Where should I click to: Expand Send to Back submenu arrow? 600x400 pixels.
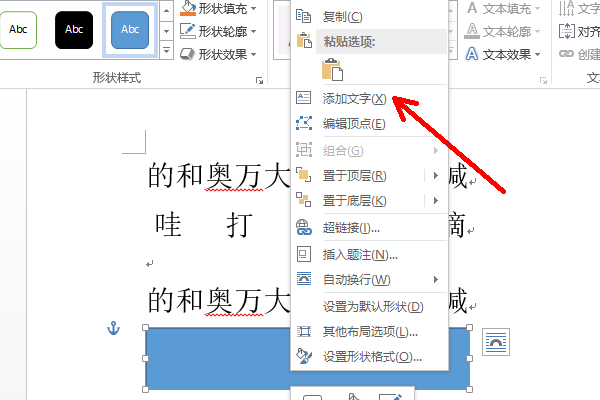tap(436, 200)
